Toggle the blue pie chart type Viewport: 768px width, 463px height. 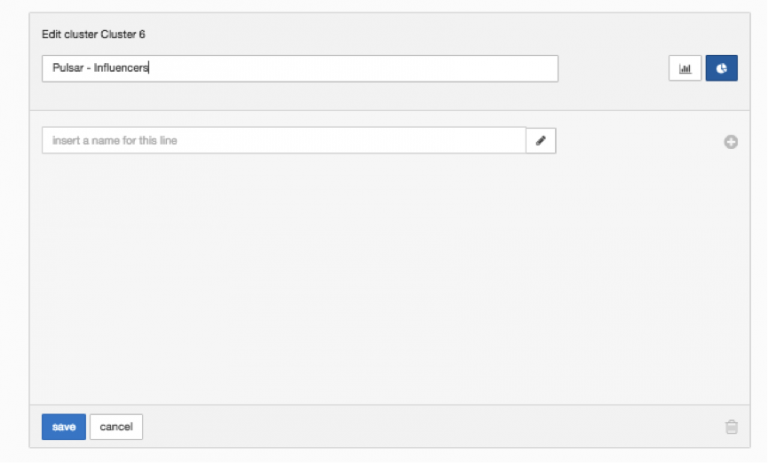coord(721,69)
